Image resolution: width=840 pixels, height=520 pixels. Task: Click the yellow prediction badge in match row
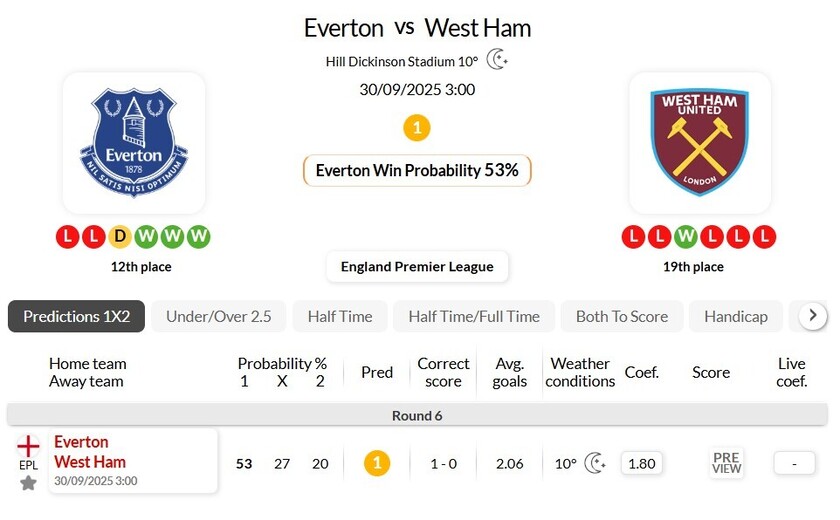[376, 463]
